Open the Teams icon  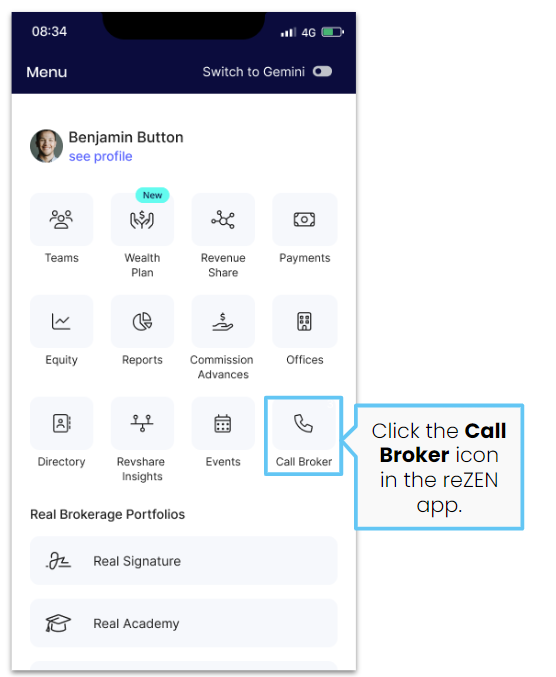coord(61,219)
